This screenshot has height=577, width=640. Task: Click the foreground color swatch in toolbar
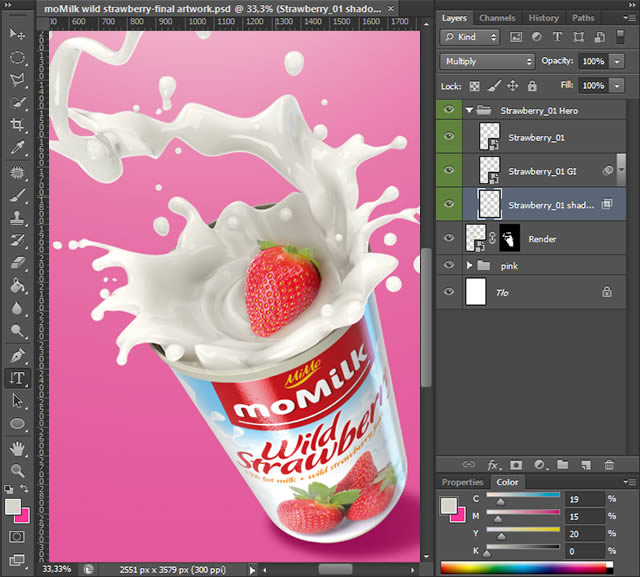point(13,506)
